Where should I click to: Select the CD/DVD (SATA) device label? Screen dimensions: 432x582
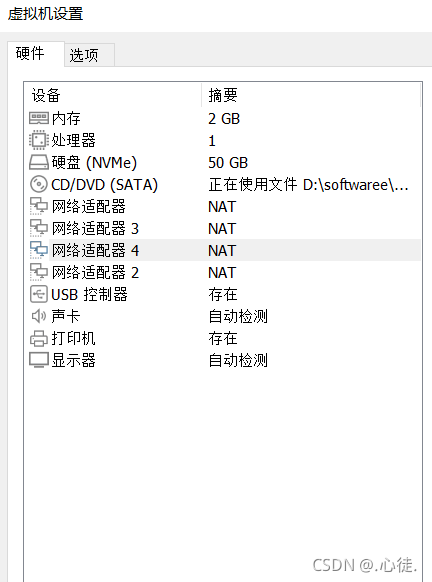pyautogui.click(x=104, y=184)
